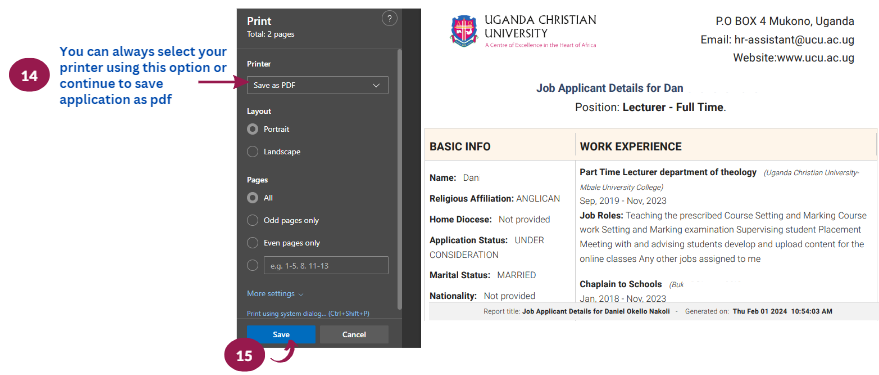Click the Total: 2 pages text

tap(270, 34)
